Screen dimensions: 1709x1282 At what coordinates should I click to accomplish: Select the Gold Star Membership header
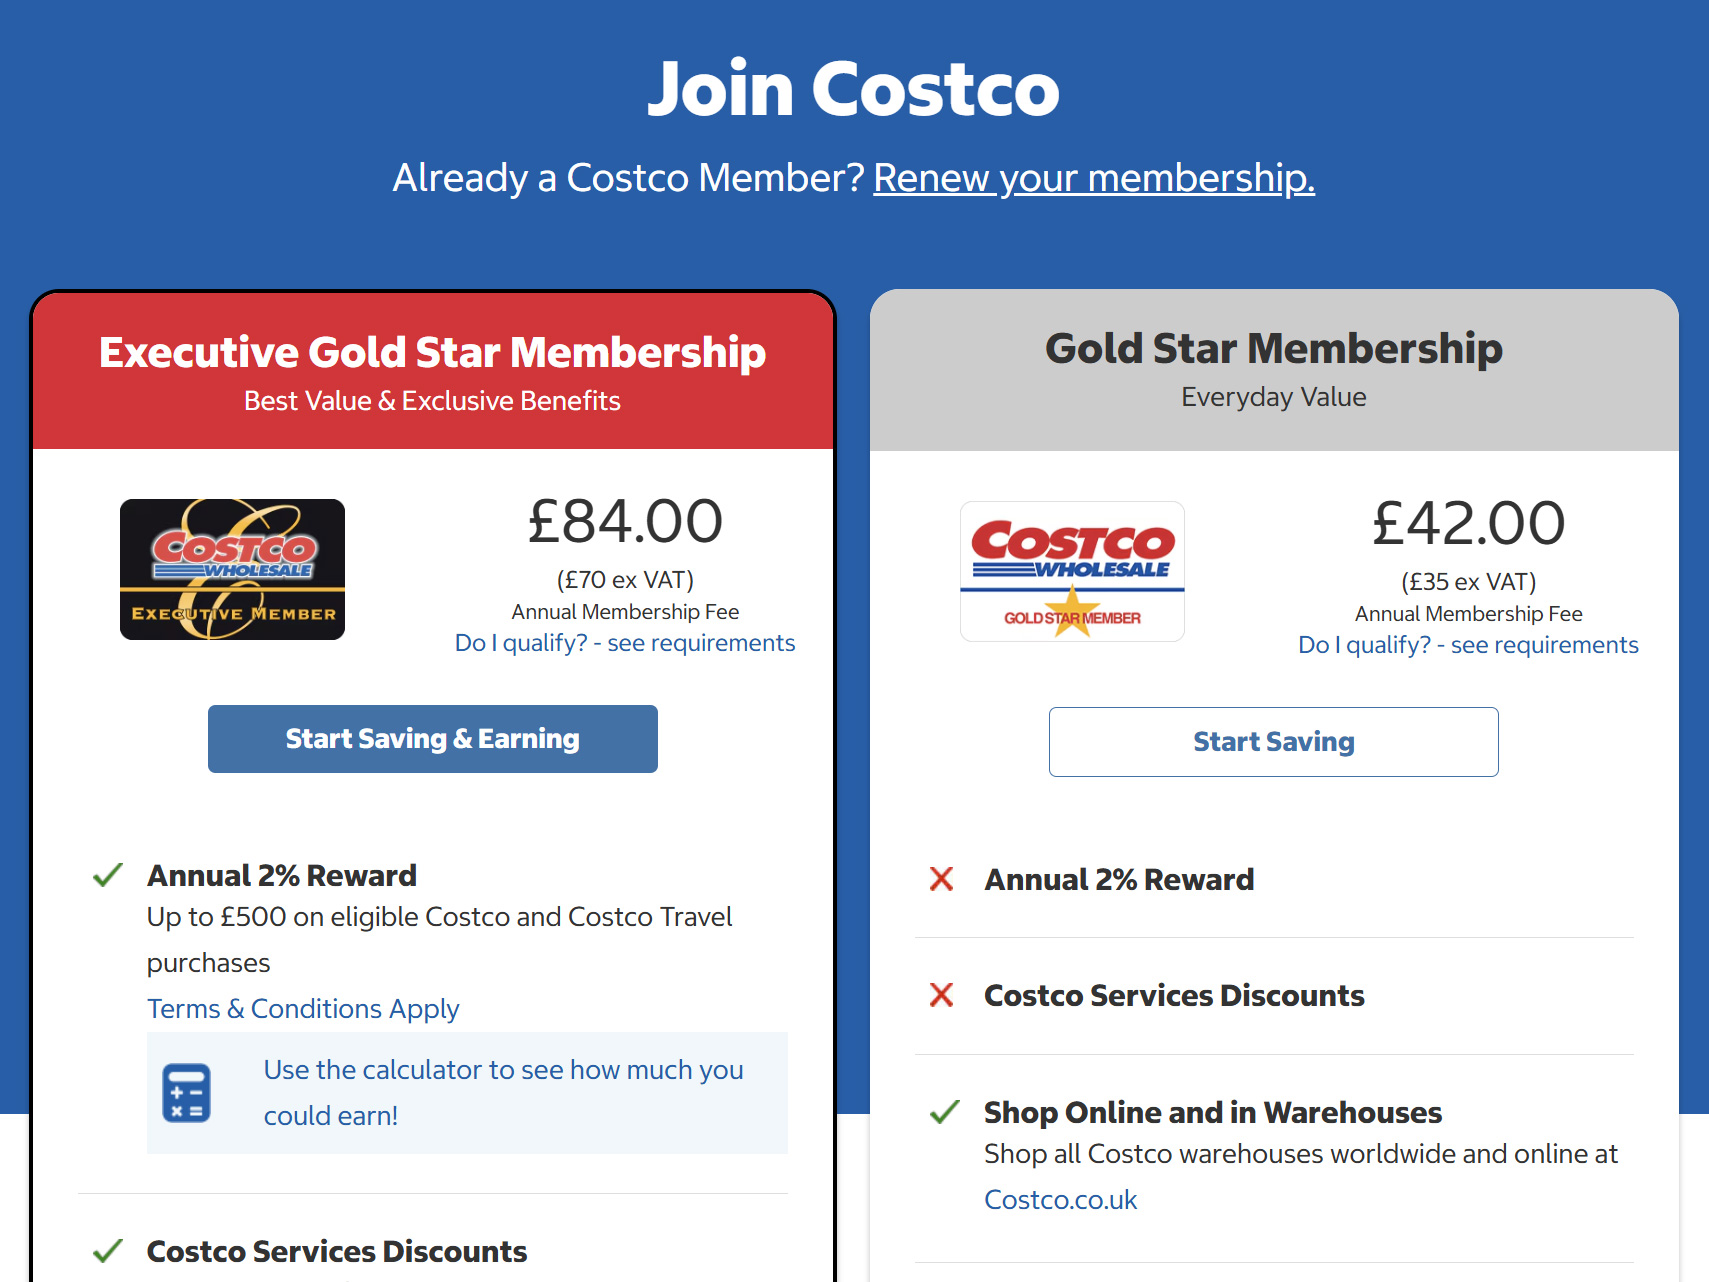tap(1272, 348)
